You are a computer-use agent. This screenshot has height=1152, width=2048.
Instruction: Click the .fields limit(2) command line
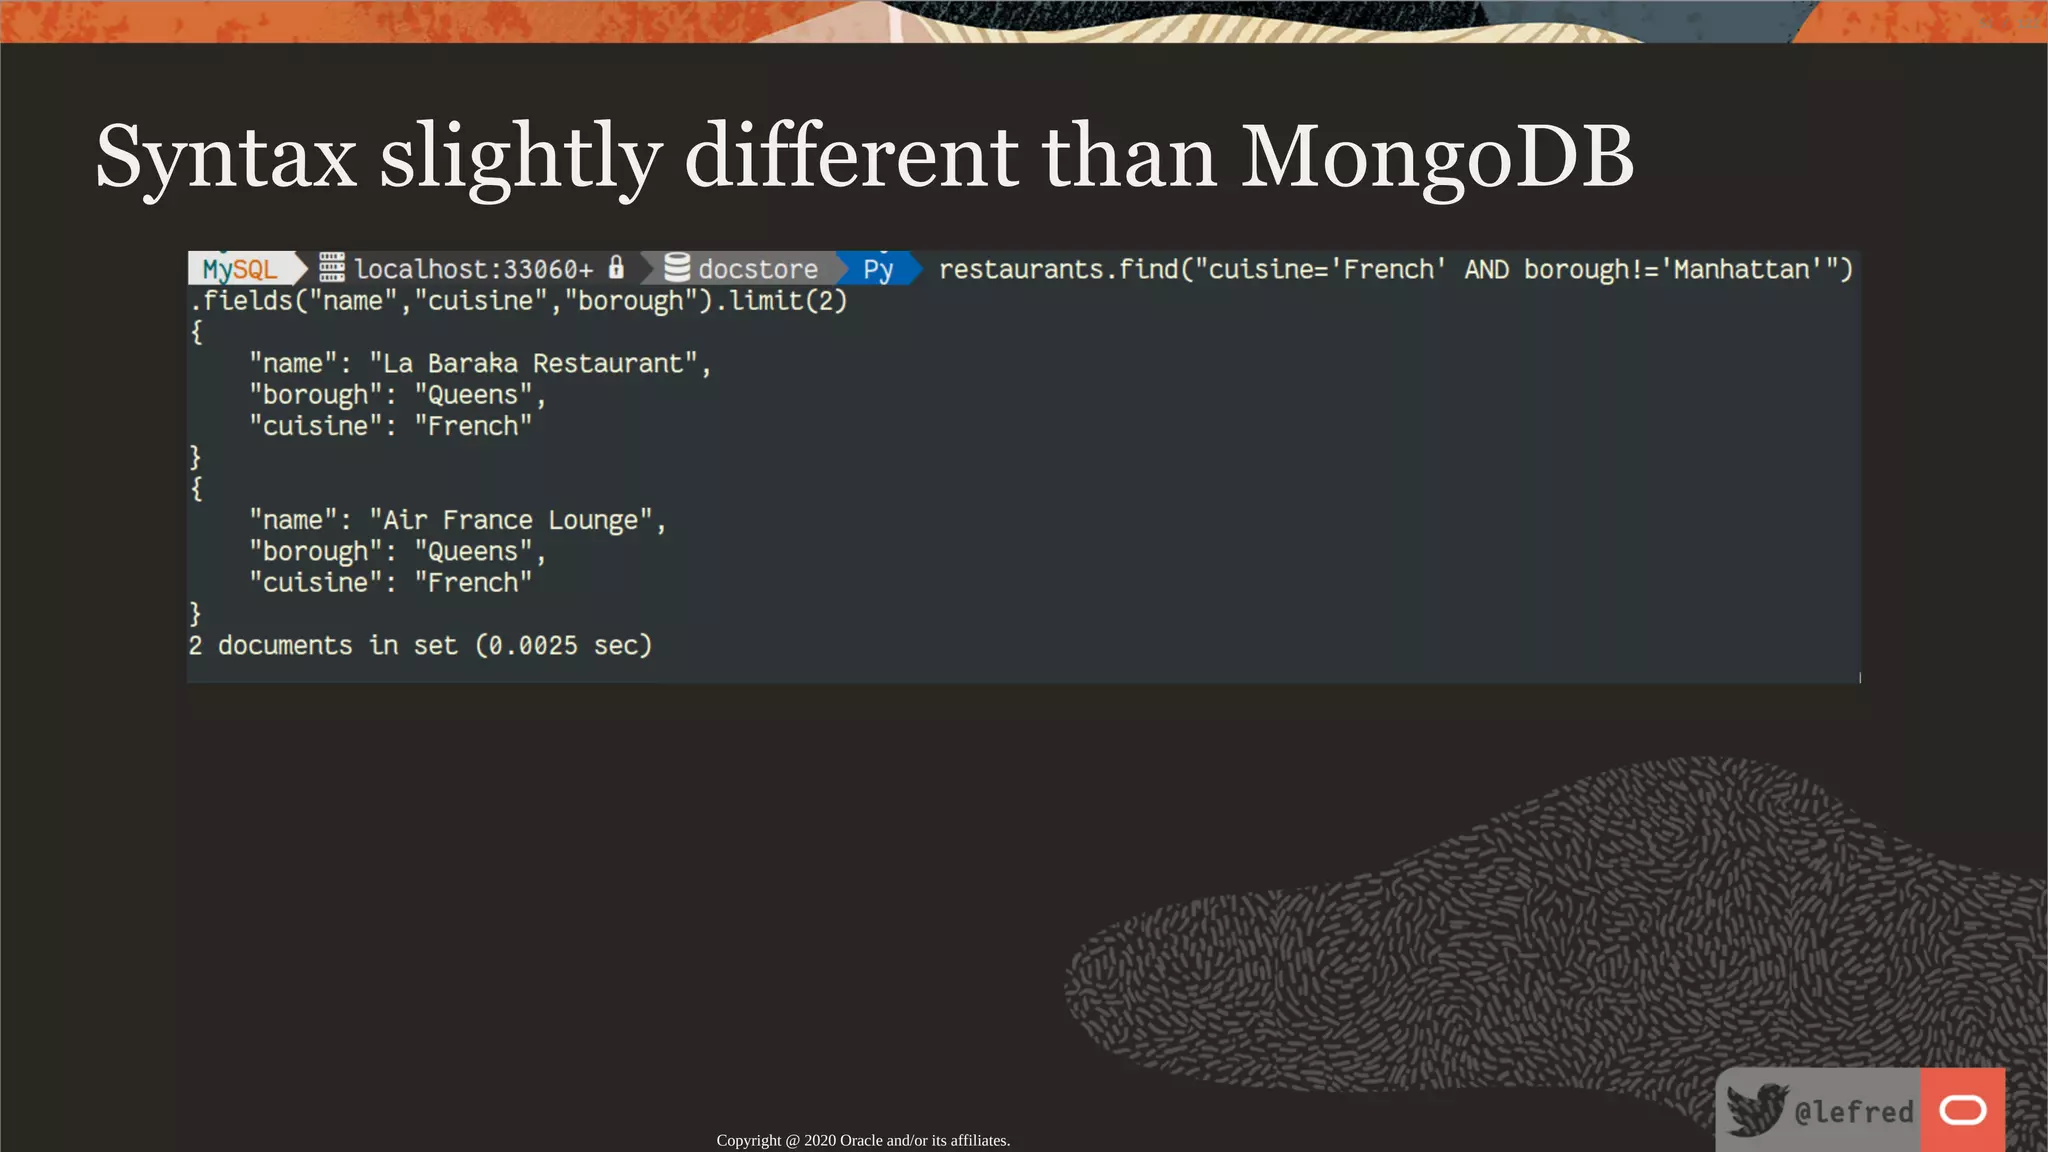tap(520, 301)
